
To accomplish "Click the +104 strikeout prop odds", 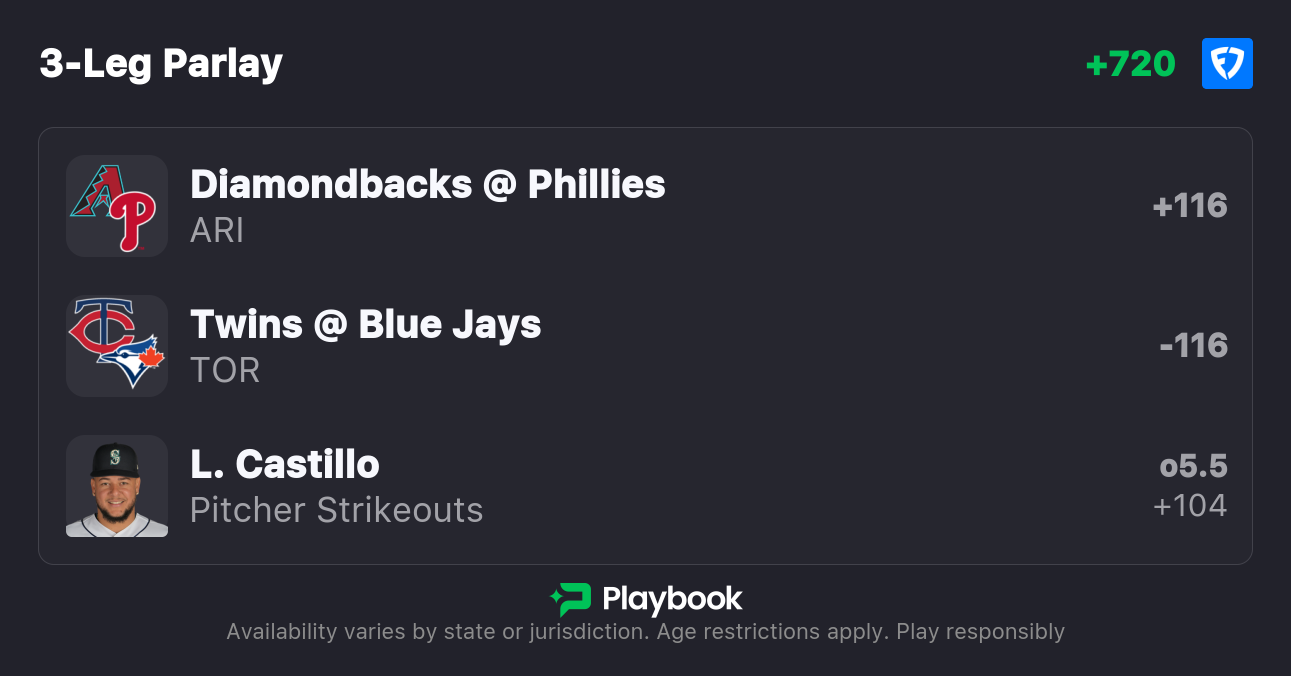I will tap(1189, 506).
